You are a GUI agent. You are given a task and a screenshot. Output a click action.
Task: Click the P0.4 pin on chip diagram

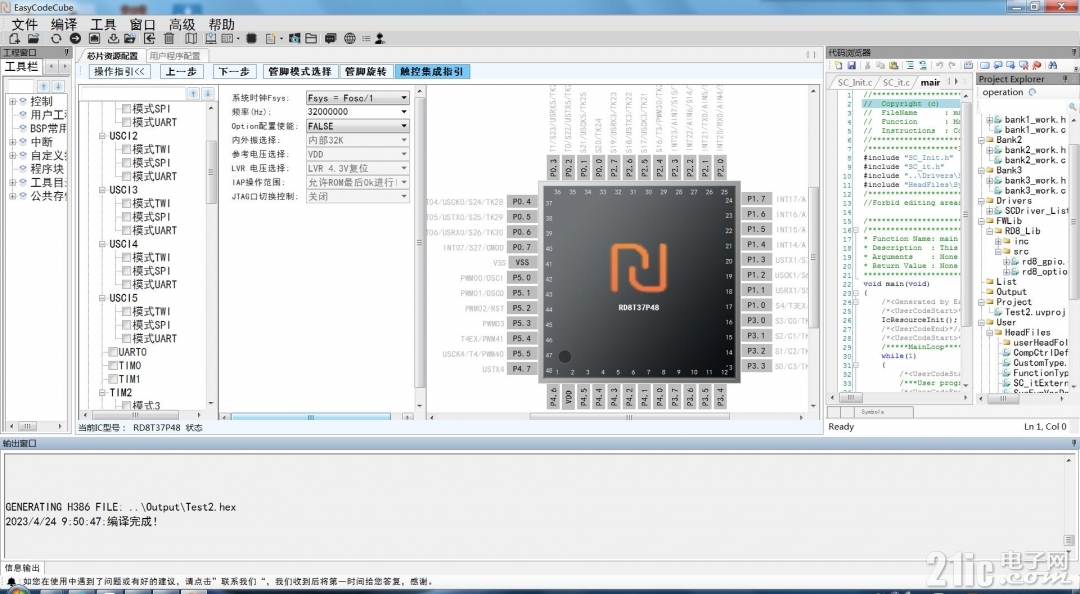(521, 202)
